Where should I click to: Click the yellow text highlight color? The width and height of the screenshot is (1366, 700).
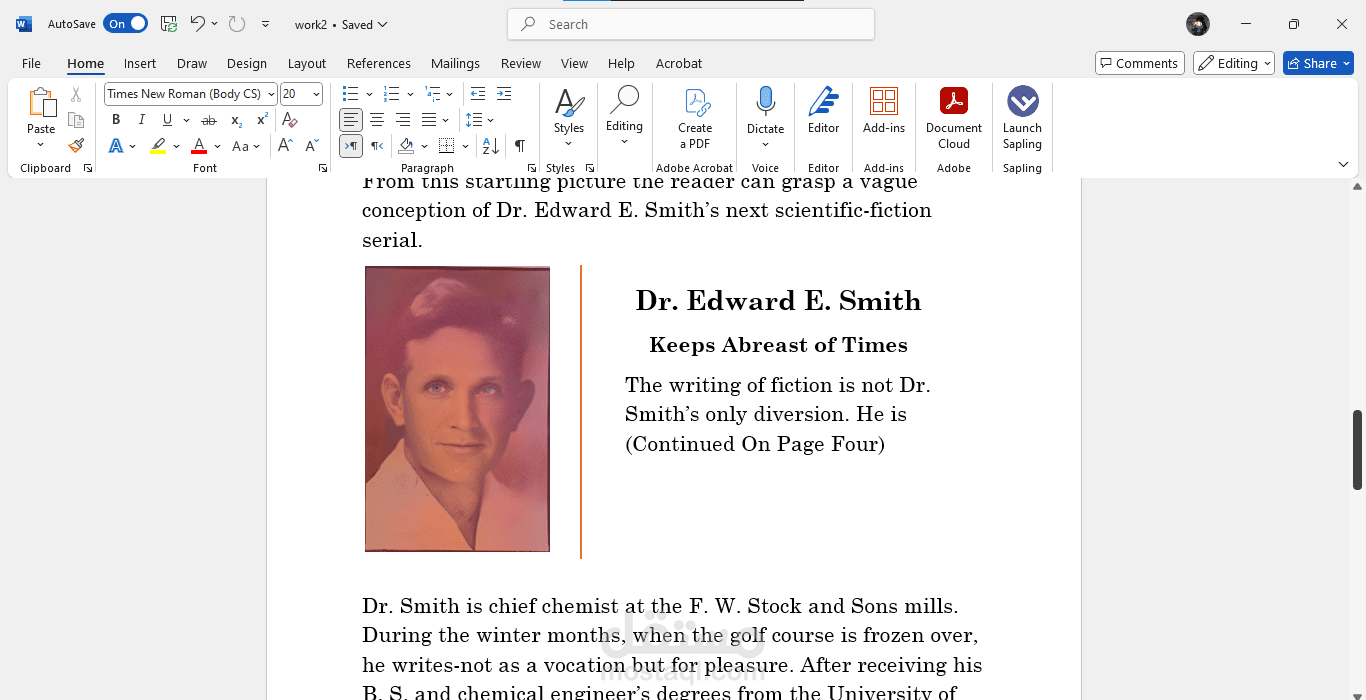[158, 146]
